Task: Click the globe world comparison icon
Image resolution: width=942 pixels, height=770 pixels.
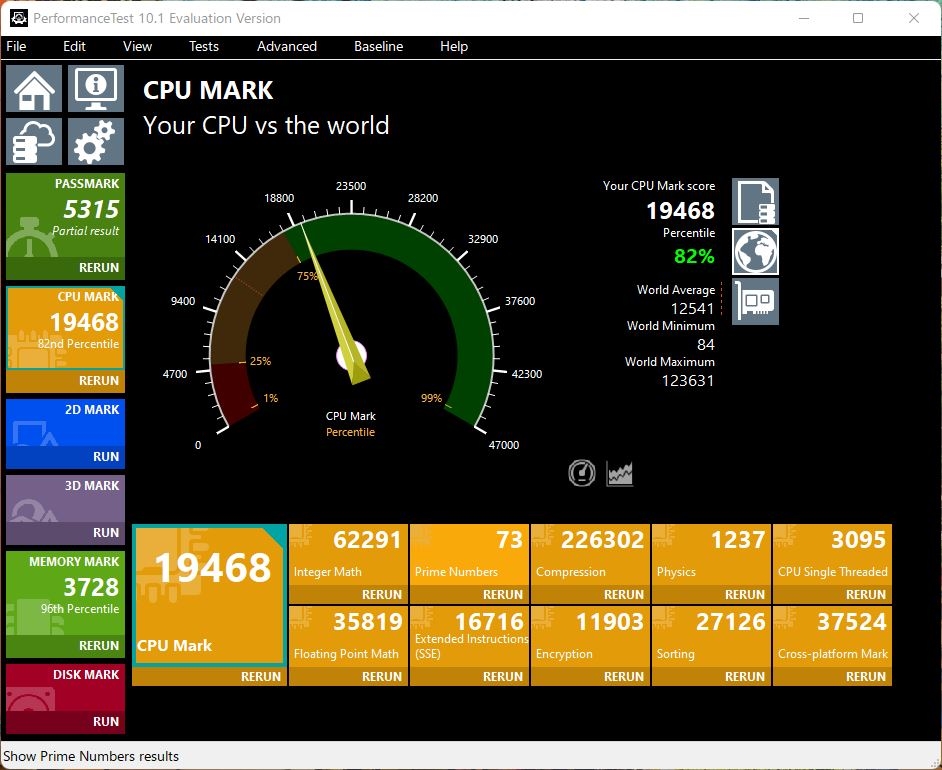Action: [x=756, y=252]
